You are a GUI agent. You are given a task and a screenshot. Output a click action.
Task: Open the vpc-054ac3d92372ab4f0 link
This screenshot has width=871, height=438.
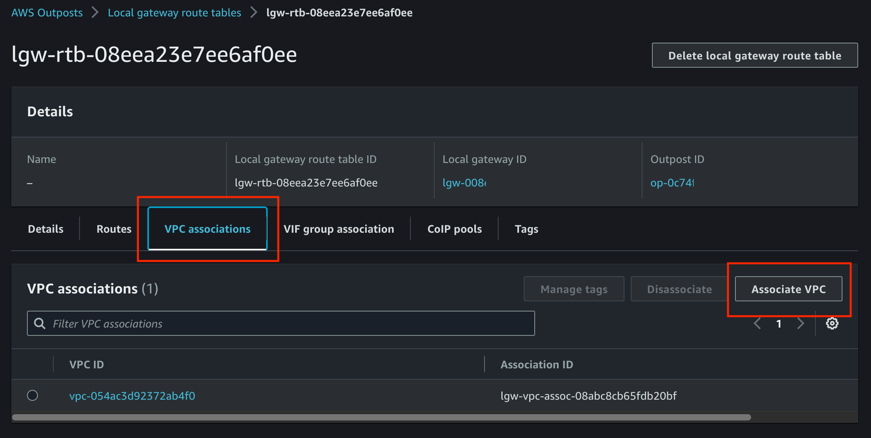132,396
